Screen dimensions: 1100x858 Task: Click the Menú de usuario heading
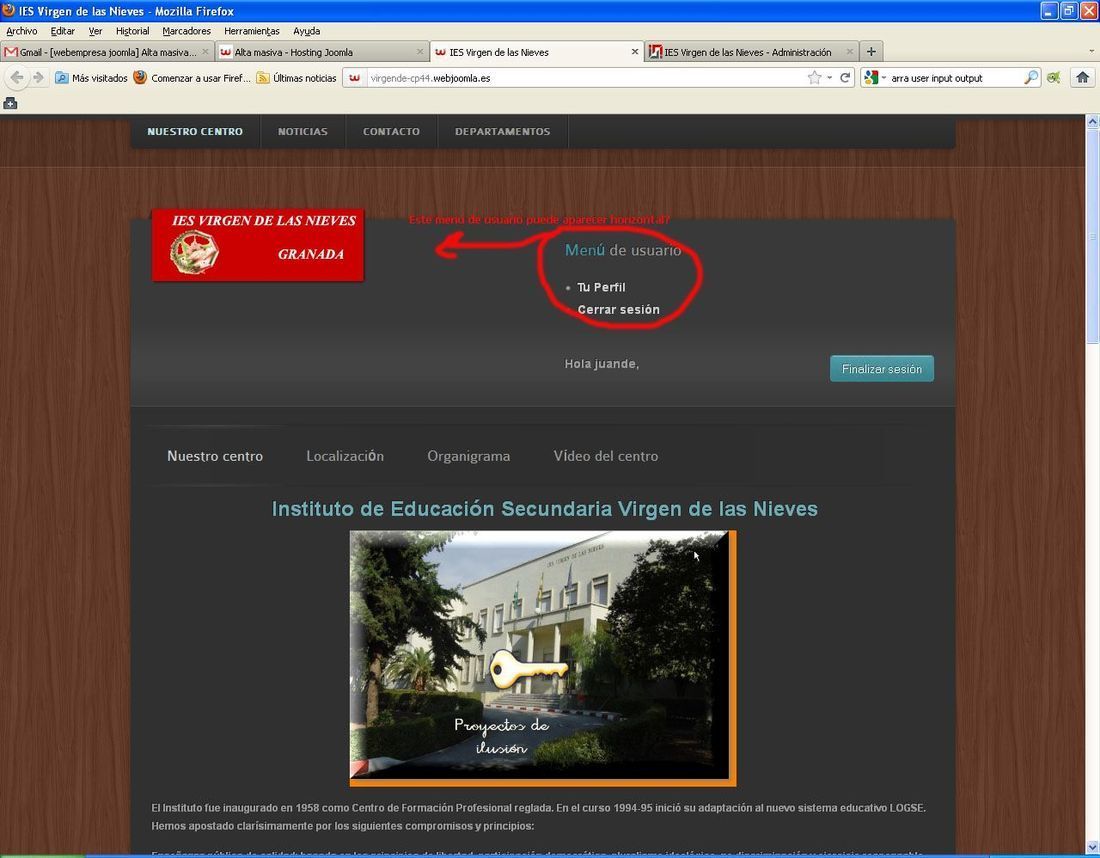pos(623,250)
